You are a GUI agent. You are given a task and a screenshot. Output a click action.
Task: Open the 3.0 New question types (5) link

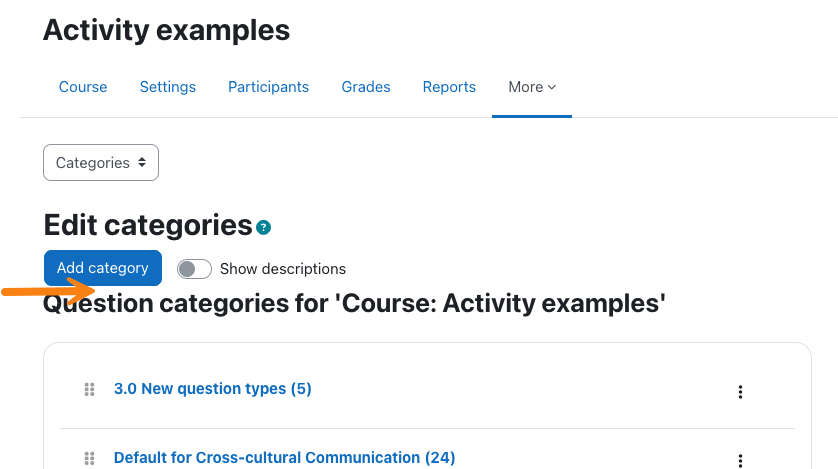(213, 388)
